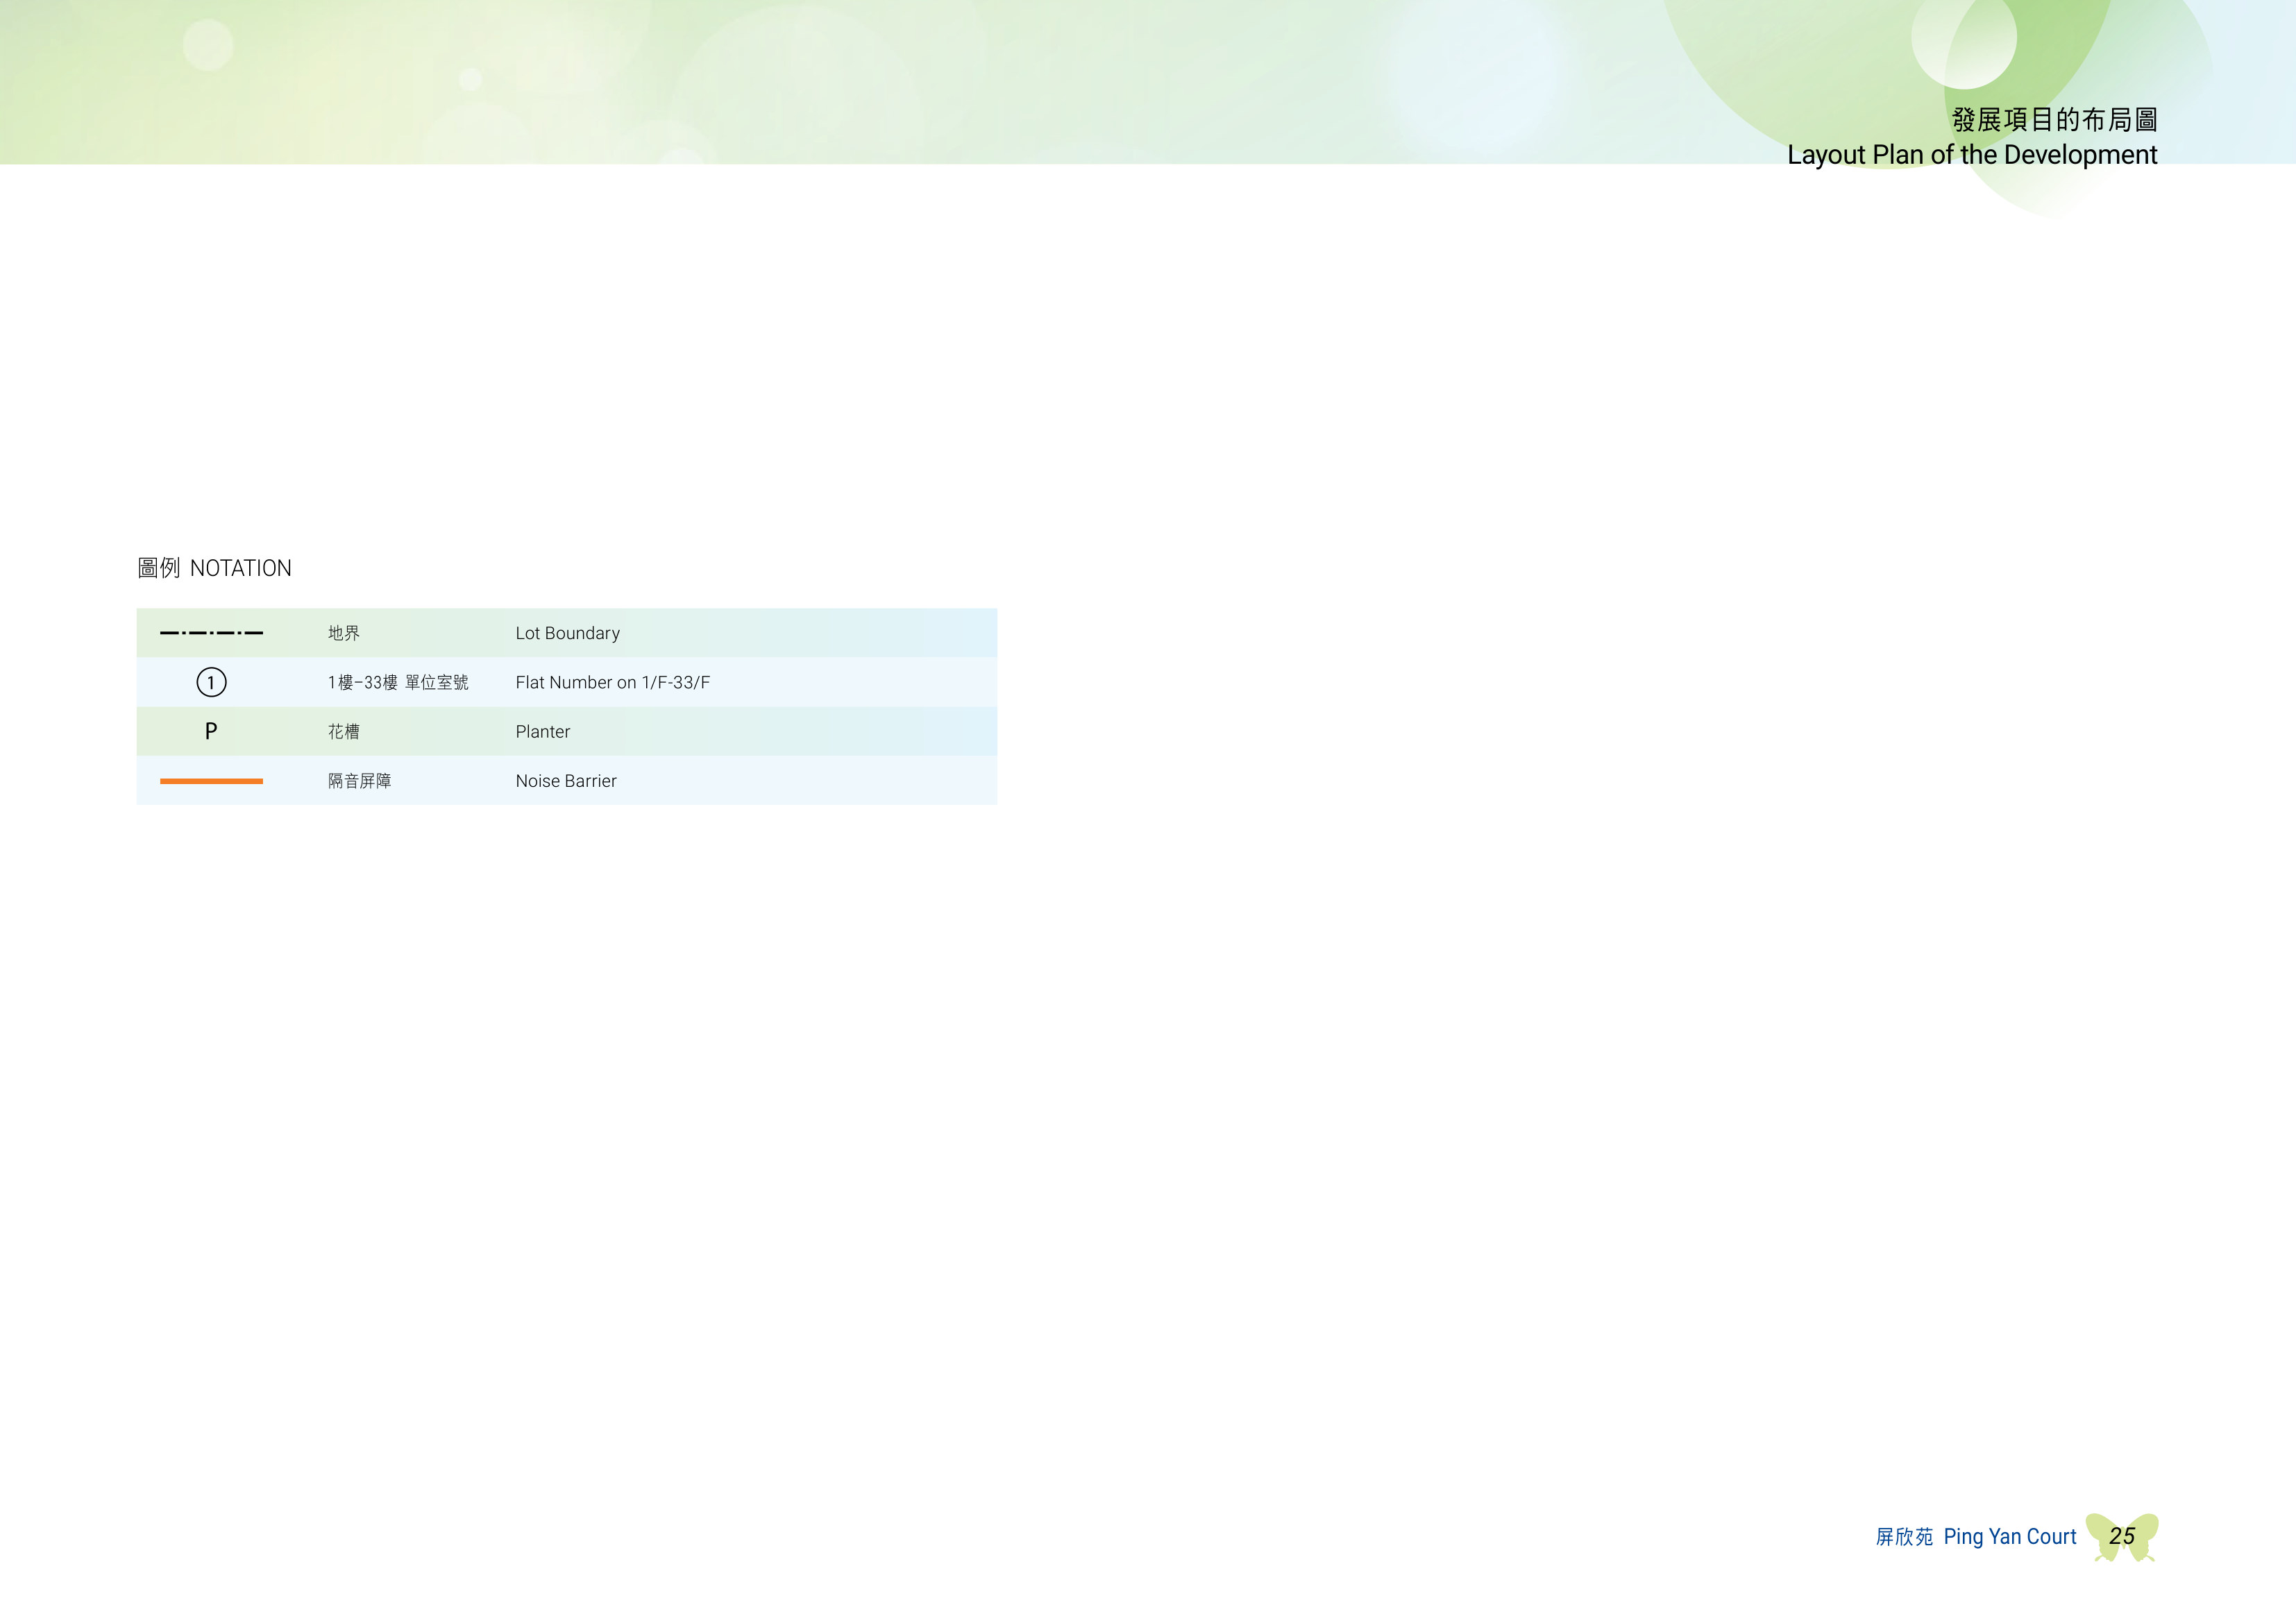This screenshot has width=2296, height=1623.
Task: Click the 1樓-33樓 單位室號 label
Action: pyautogui.click(x=398, y=682)
